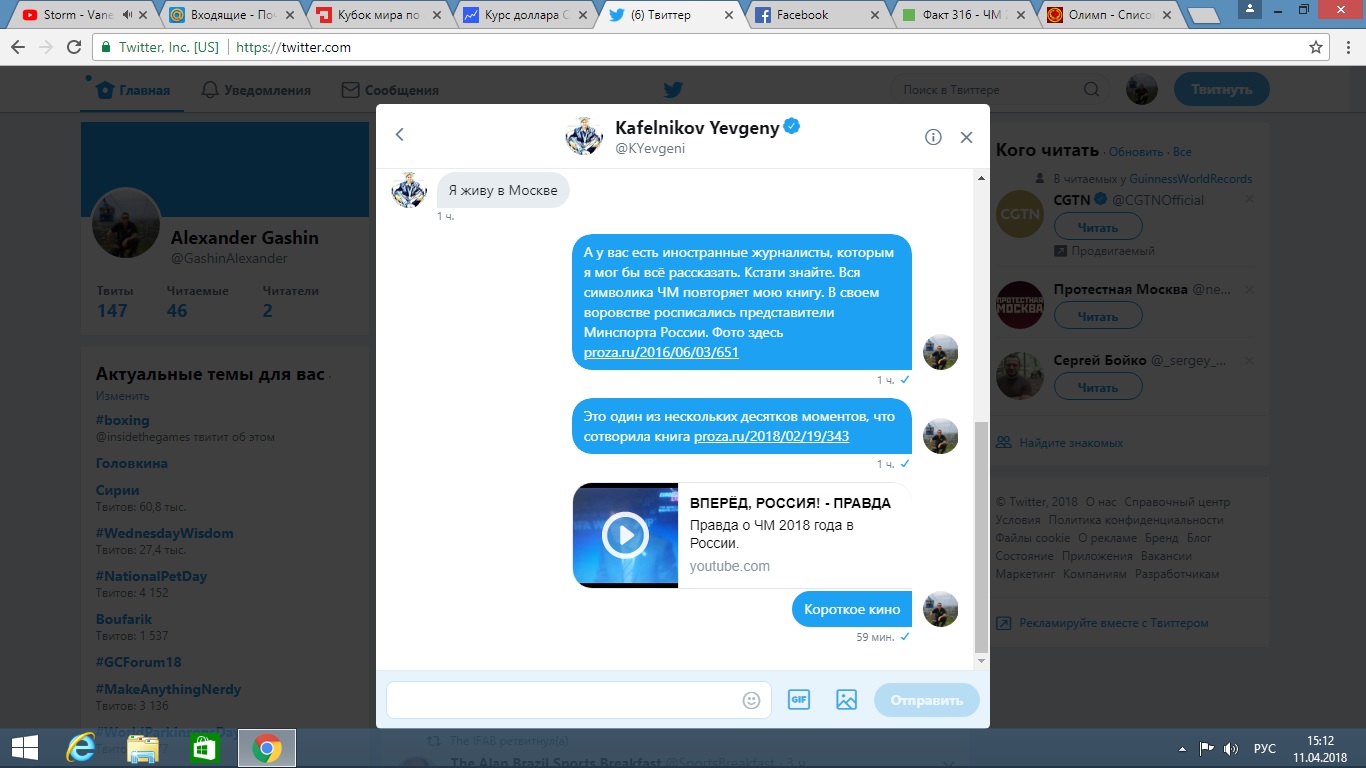Dismiss the Сергей Бойко suggestion

[1249, 361]
